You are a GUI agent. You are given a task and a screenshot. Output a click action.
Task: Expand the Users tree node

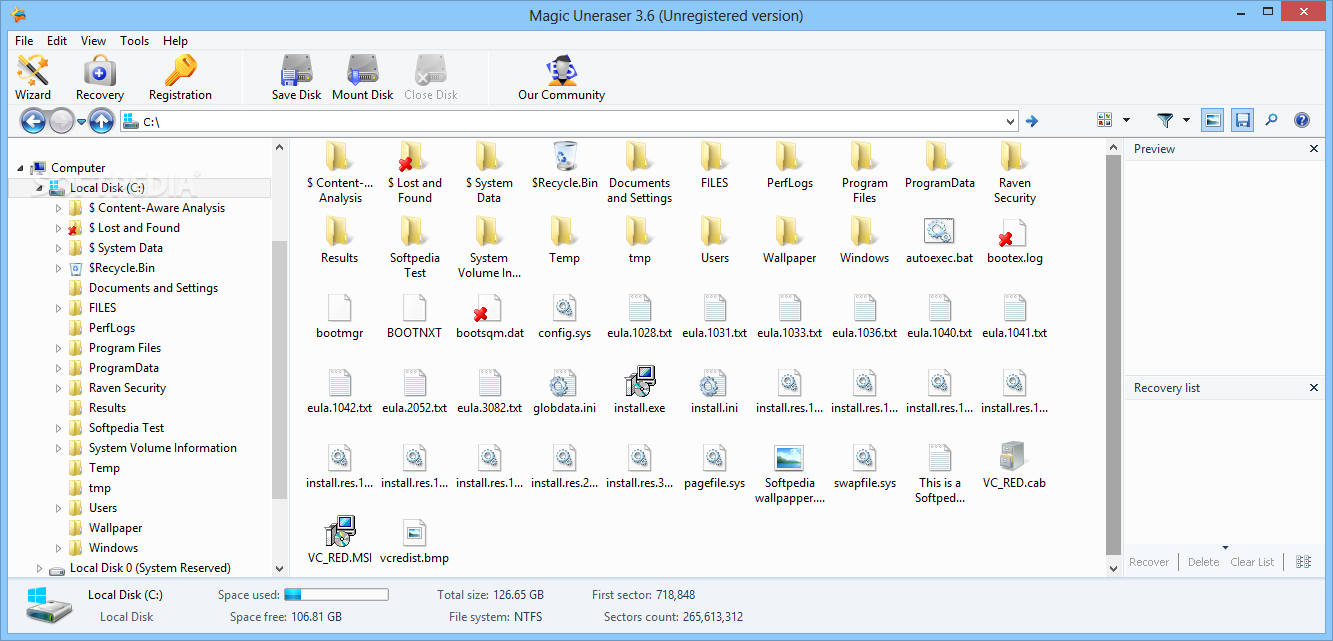(59, 508)
